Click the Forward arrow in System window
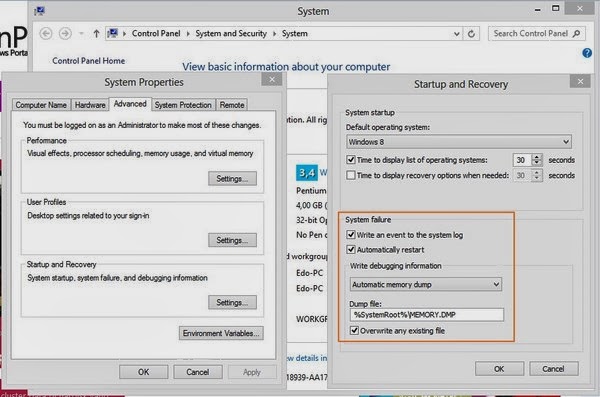The image size is (600, 397). pos(65,34)
